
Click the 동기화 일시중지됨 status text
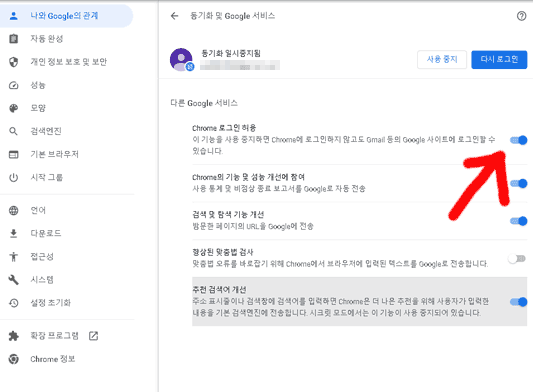tap(231, 53)
